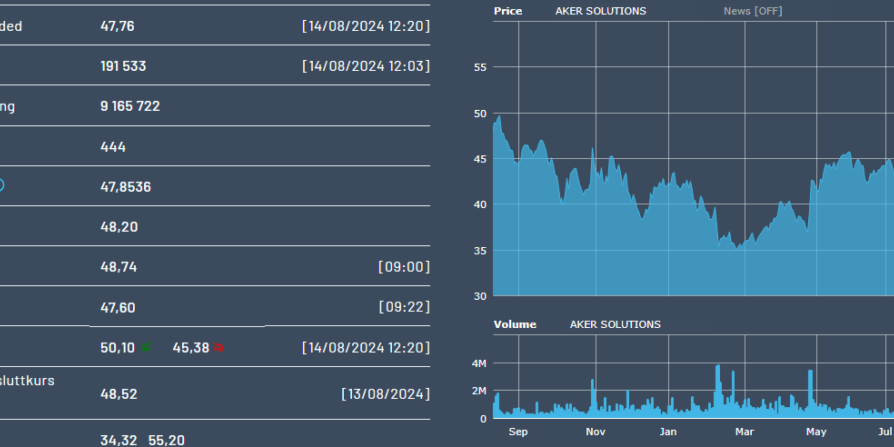Click the time stamp [09:22]
Viewport: 894px width, 447px height.
tap(404, 307)
